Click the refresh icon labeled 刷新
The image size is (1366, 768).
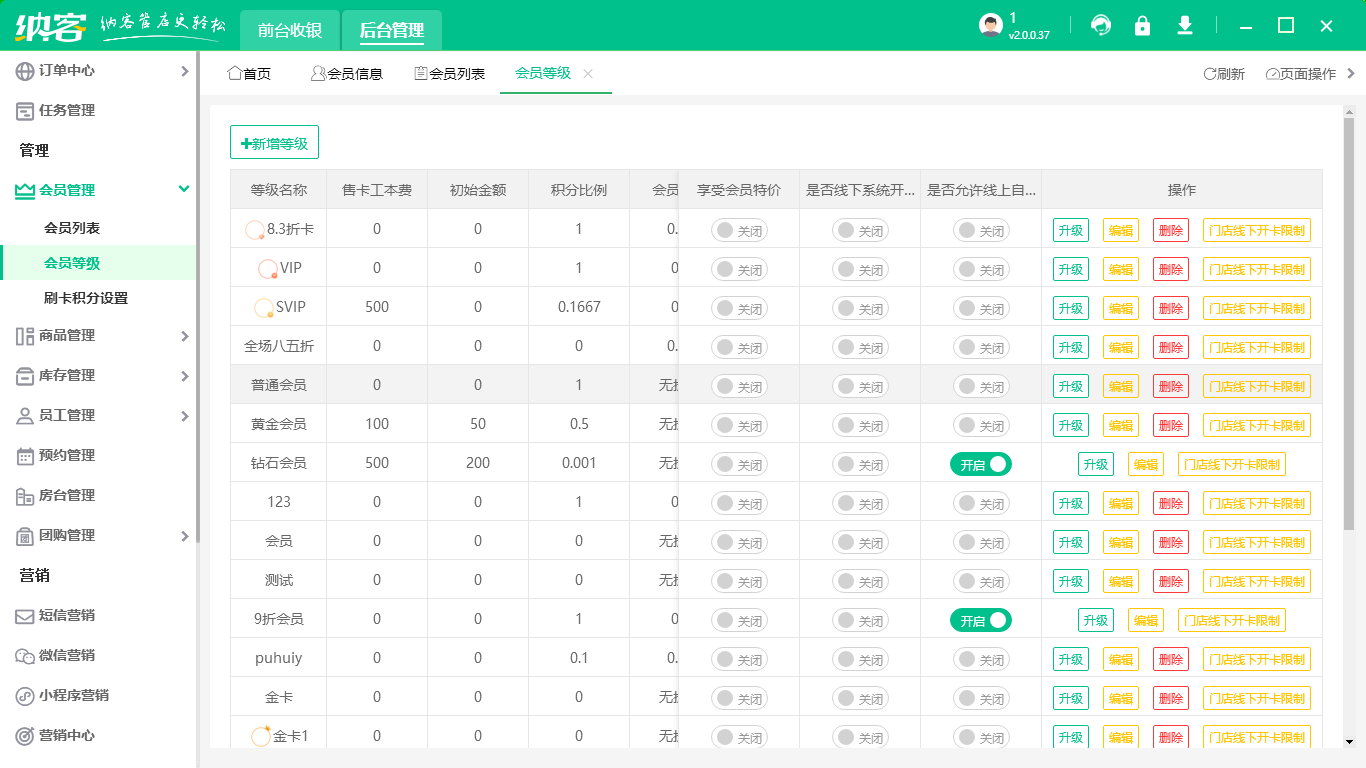click(1223, 74)
